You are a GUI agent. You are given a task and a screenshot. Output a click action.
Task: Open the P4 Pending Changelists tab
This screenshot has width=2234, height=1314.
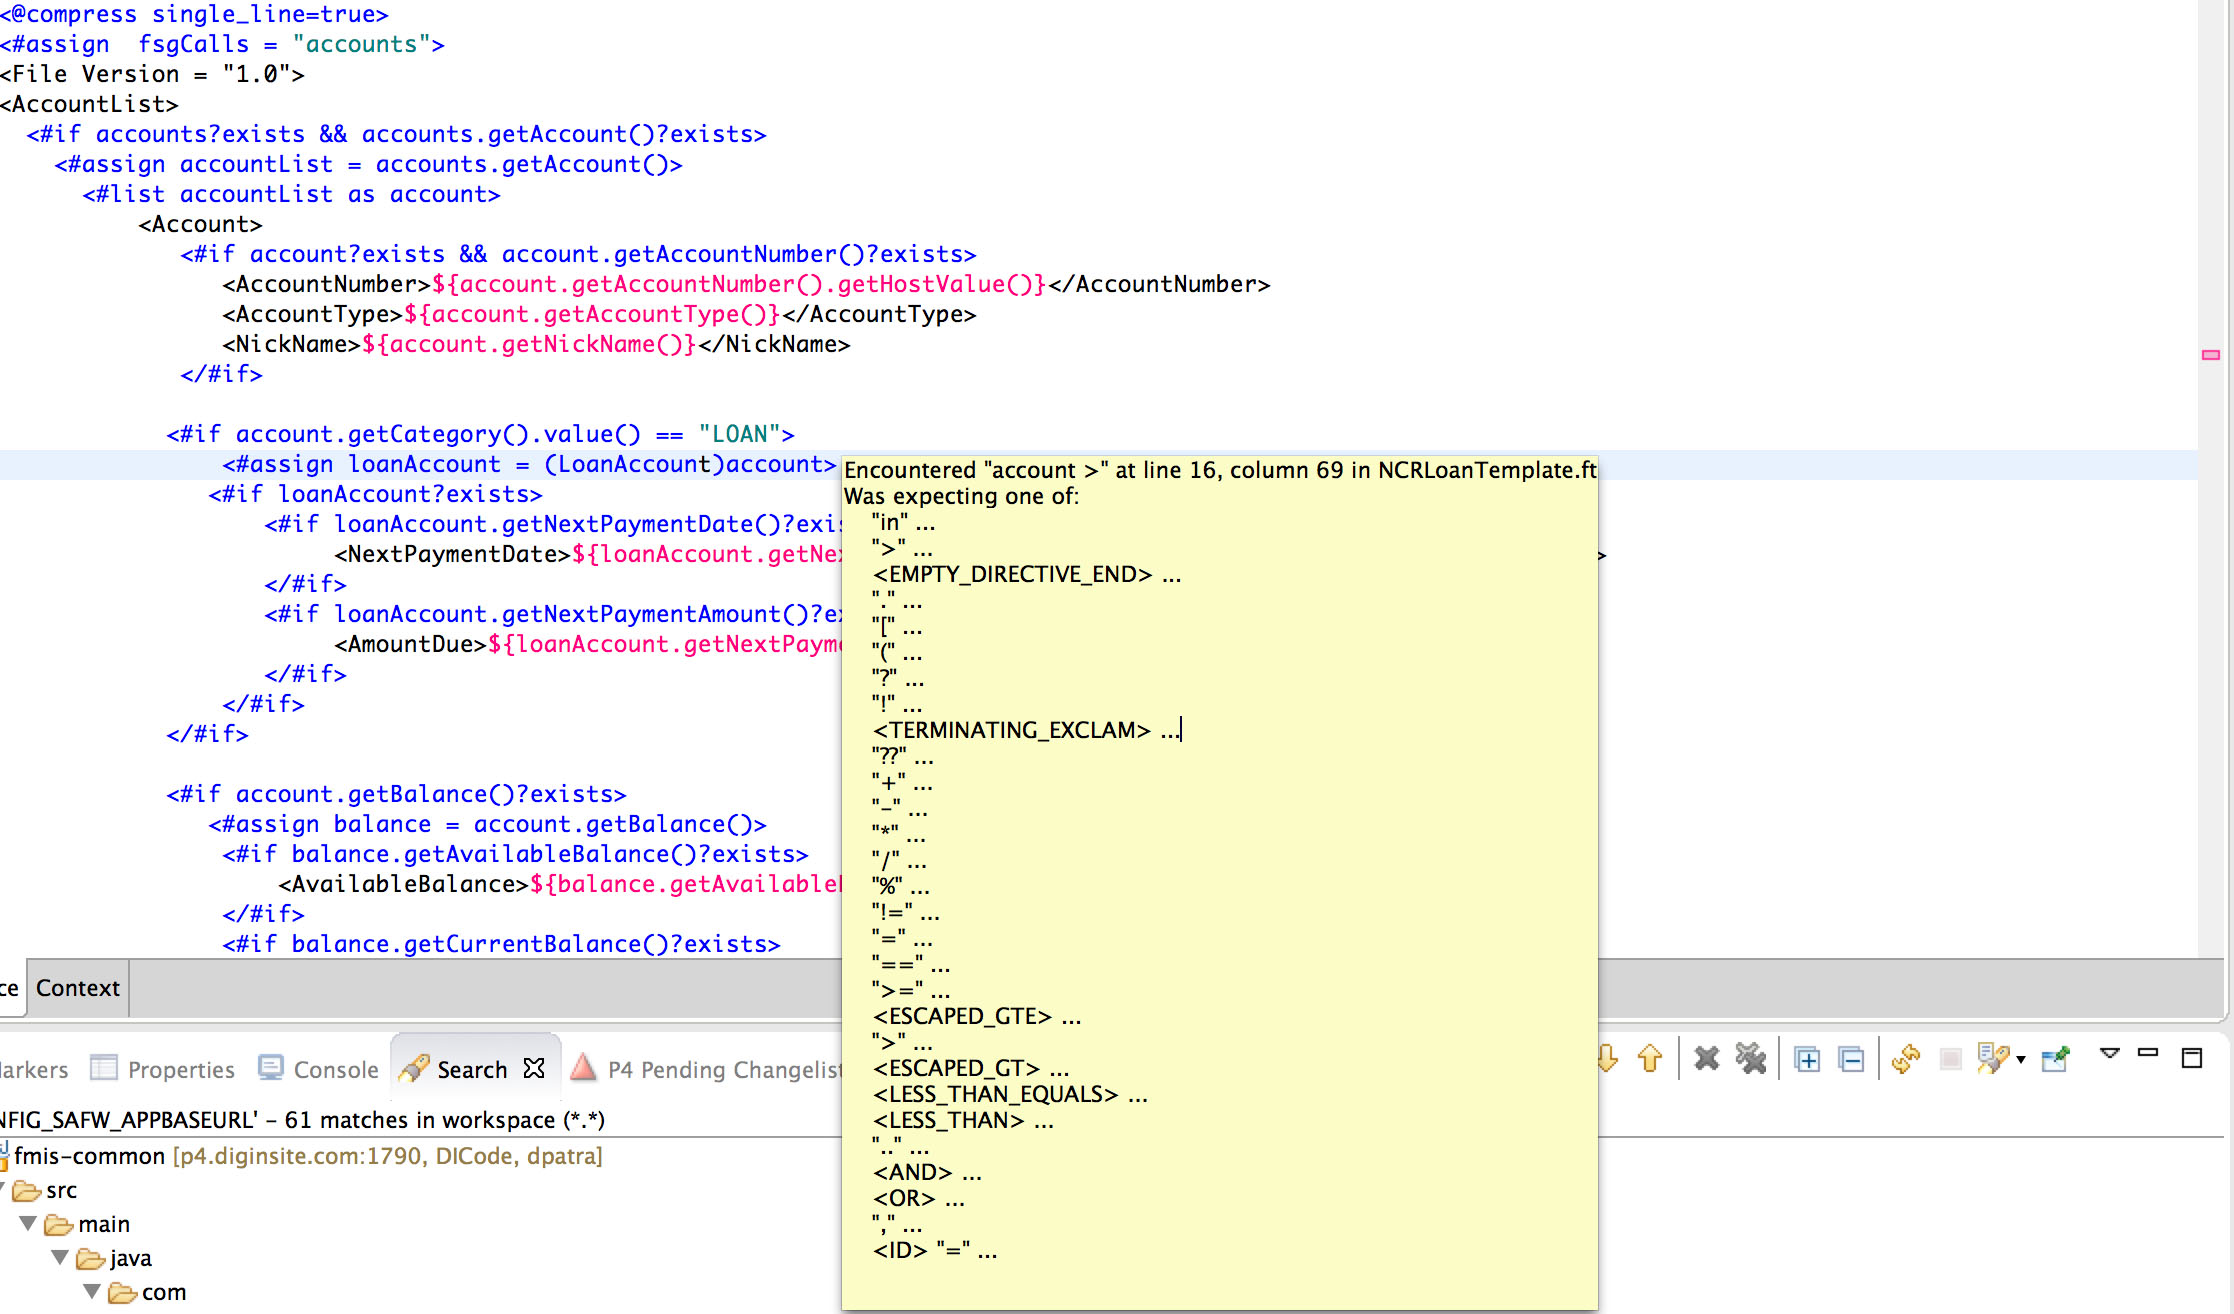tap(708, 1069)
